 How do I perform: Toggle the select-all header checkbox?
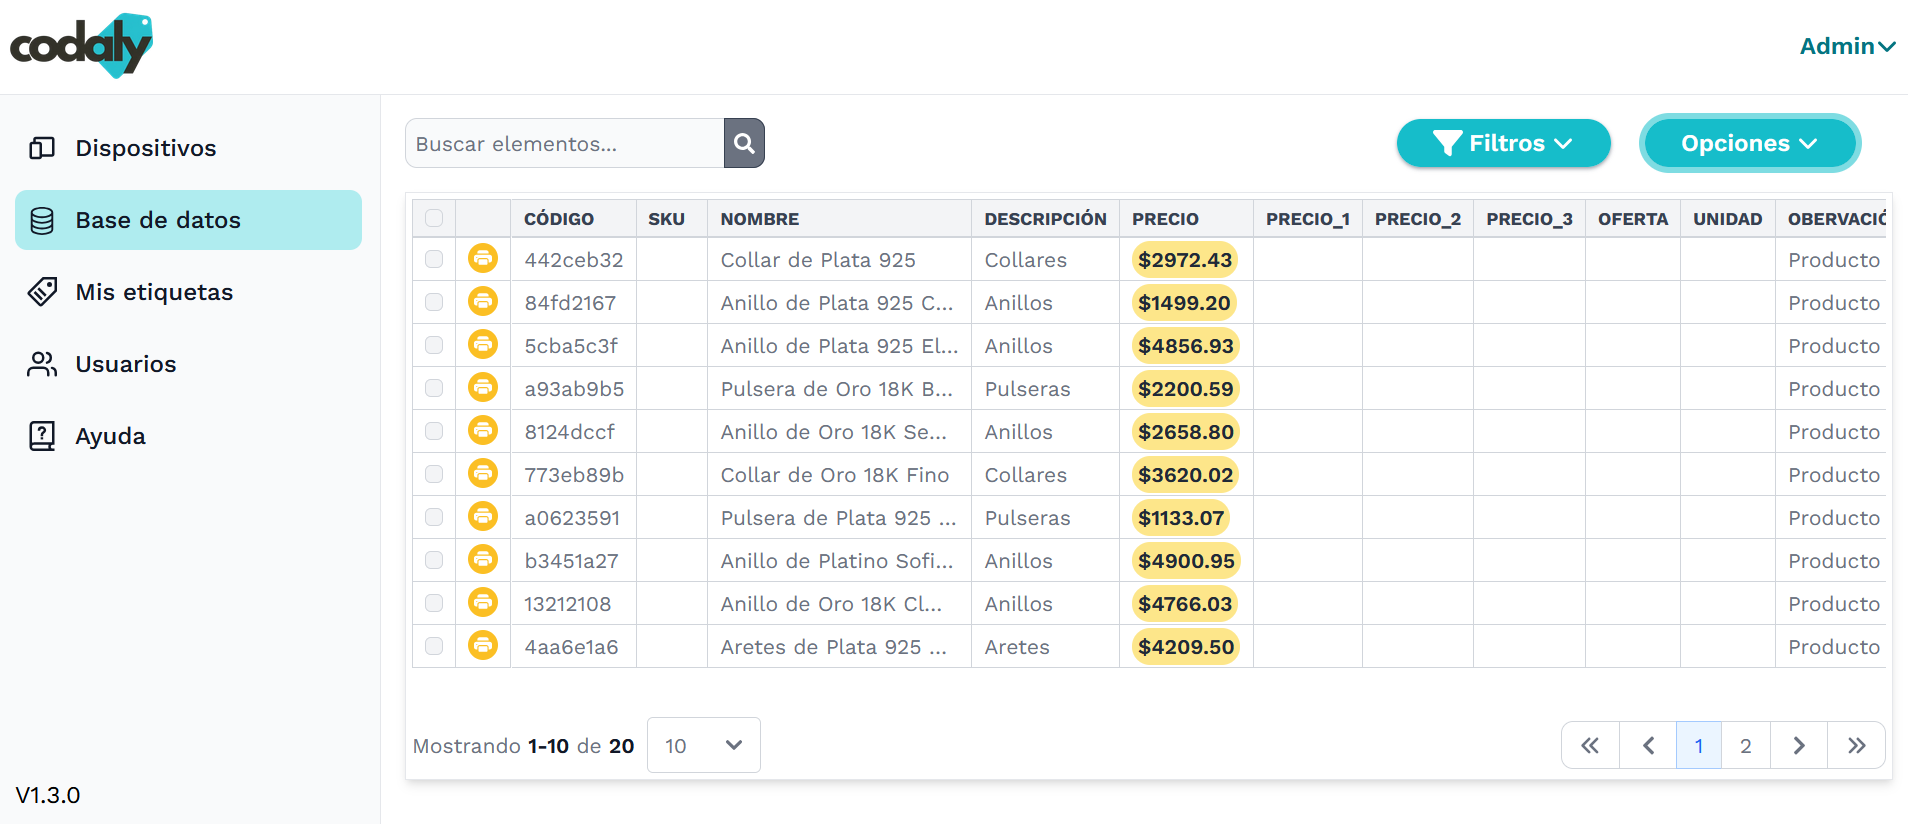tap(434, 218)
